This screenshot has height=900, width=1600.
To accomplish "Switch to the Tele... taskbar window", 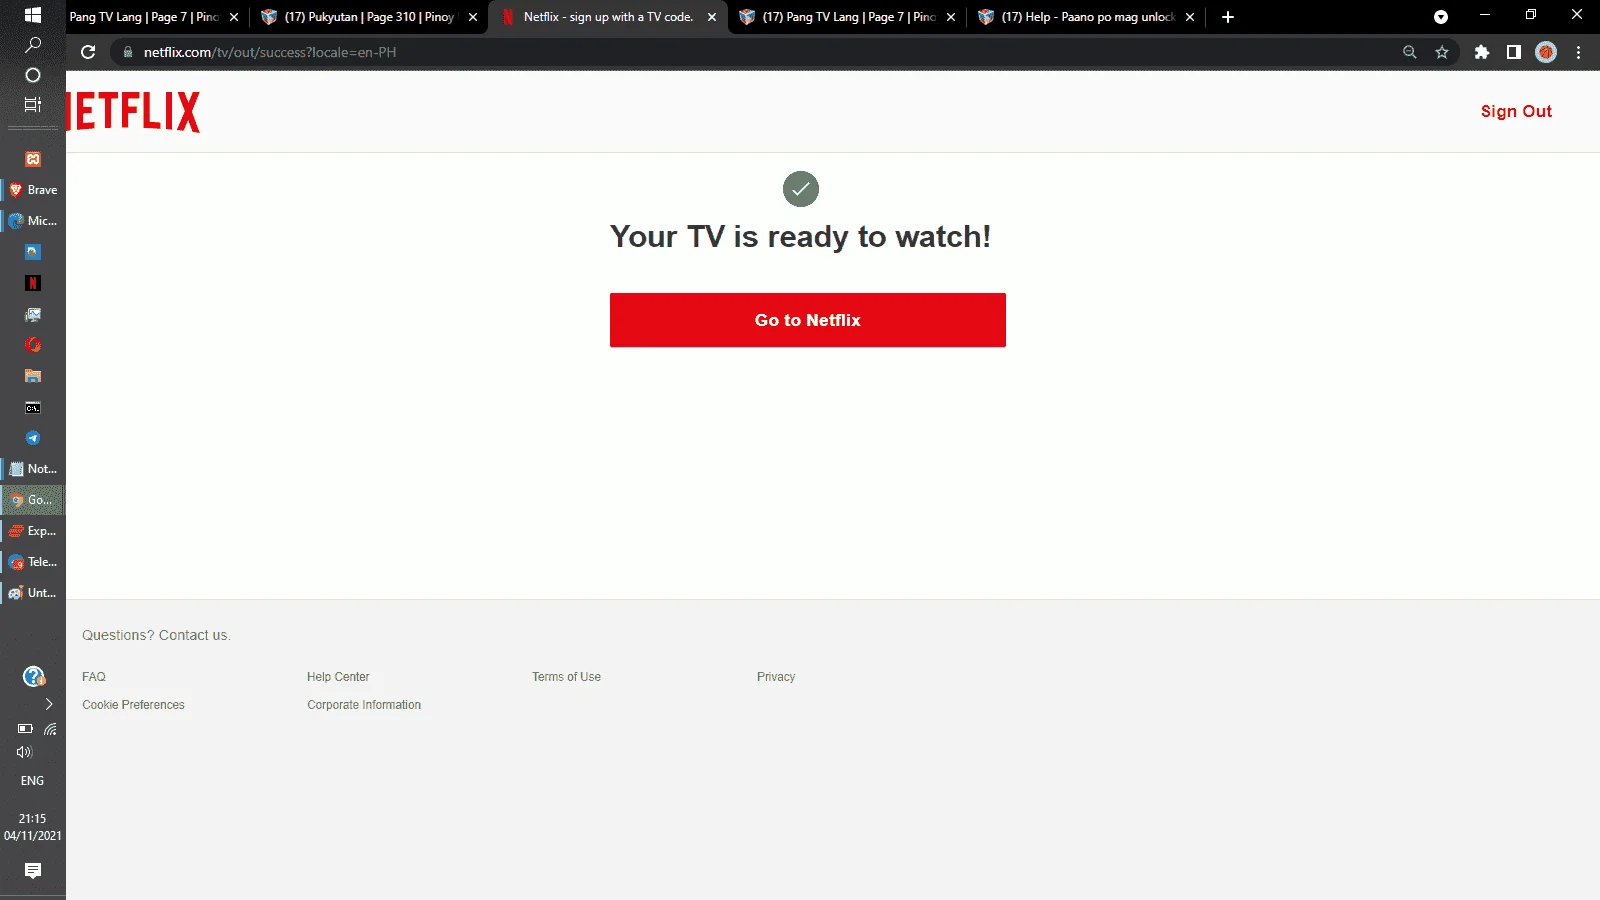I will point(33,562).
